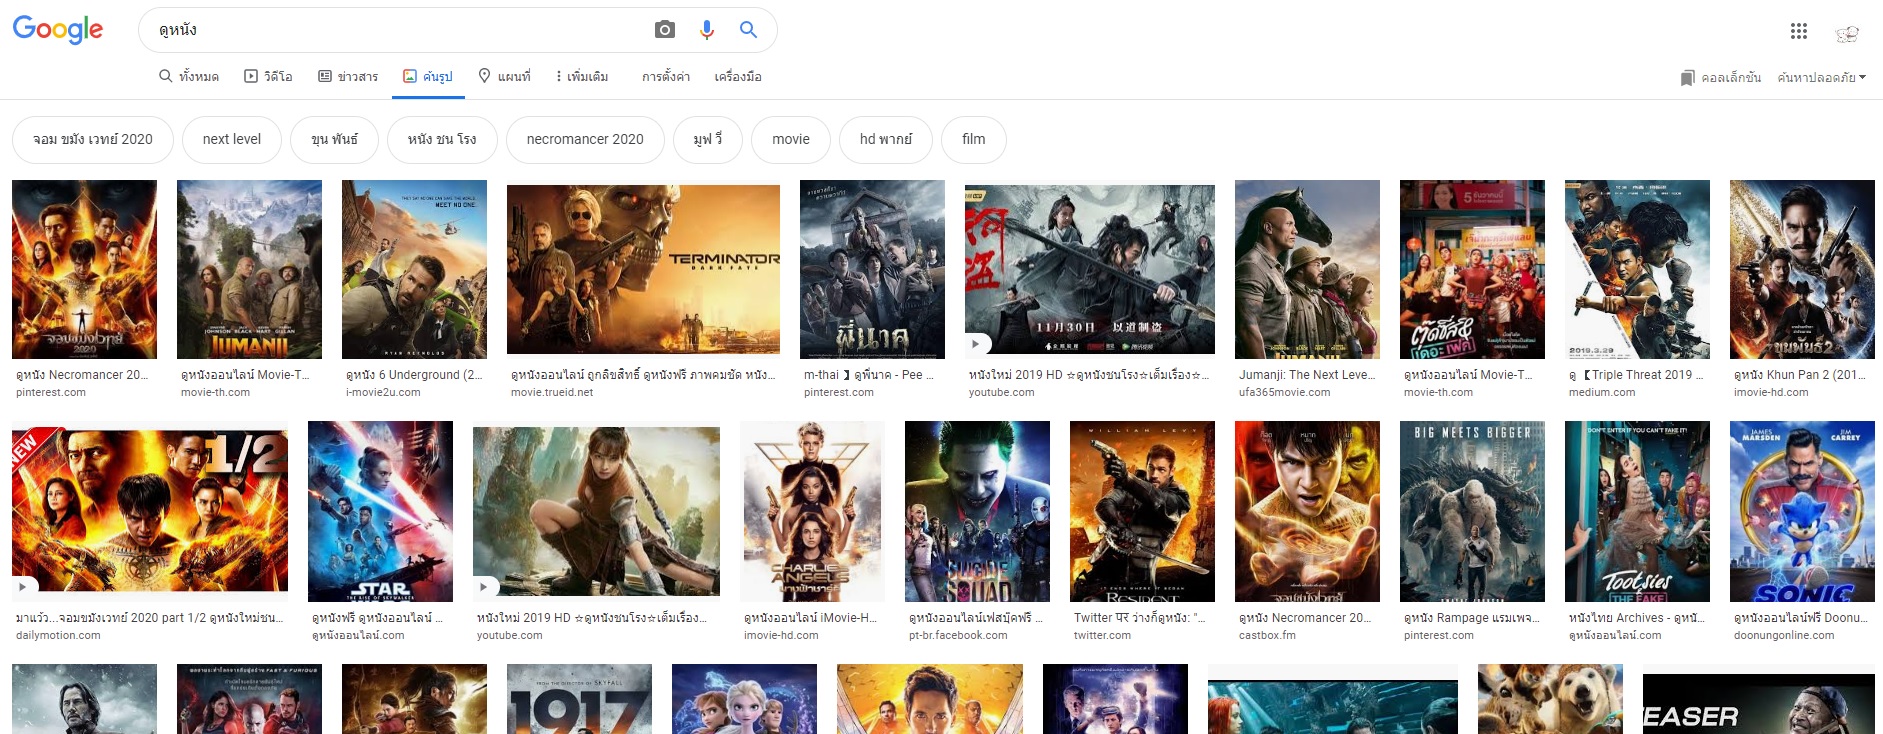Viewport: 1883px width, 734px height.
Task: Open the Rampage poster image
Action: 1472,511
